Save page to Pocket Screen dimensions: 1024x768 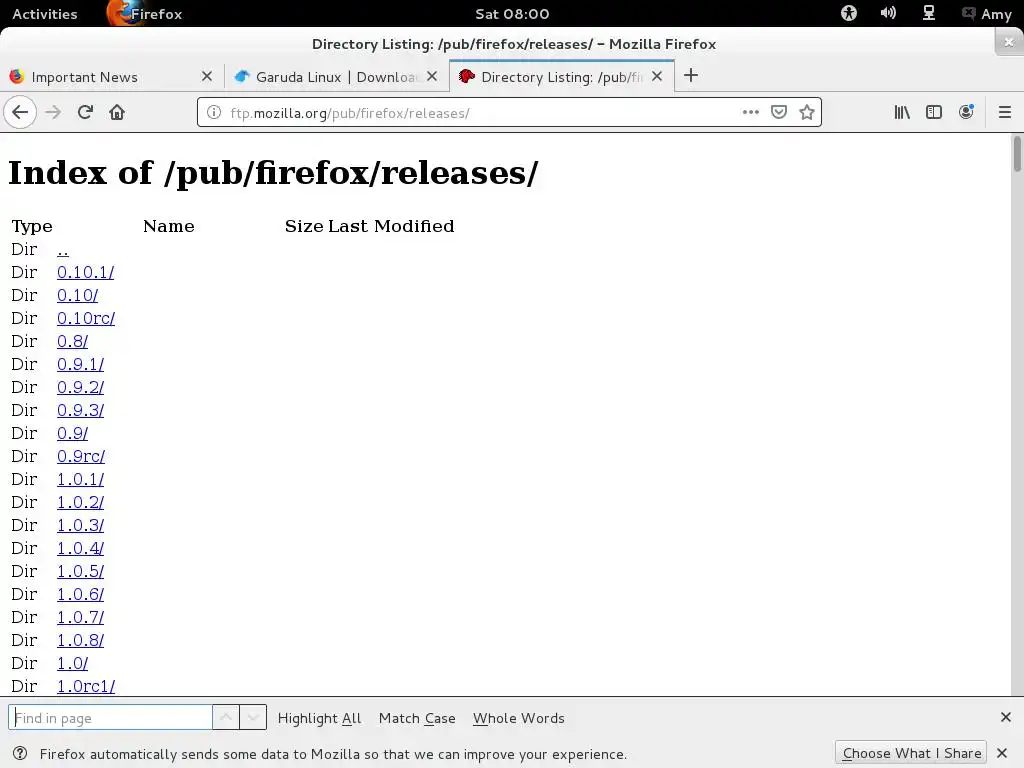(x=778, y=112)
